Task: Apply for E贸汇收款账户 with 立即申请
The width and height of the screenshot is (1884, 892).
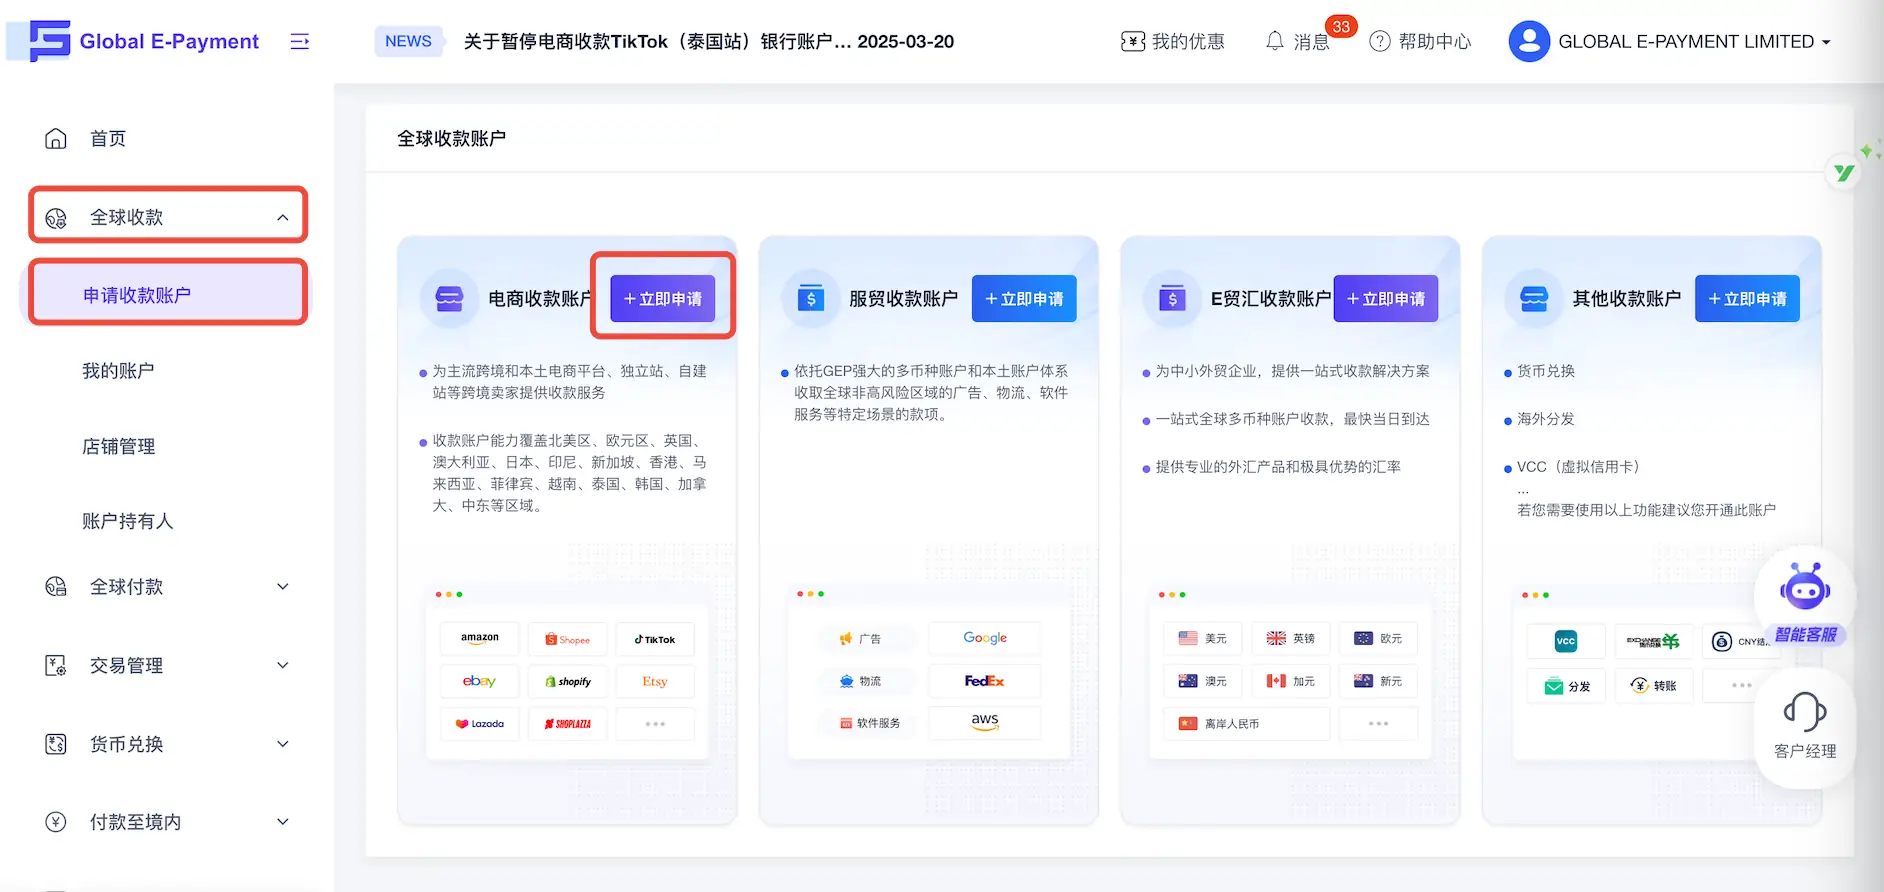Action: point(1386,298)
